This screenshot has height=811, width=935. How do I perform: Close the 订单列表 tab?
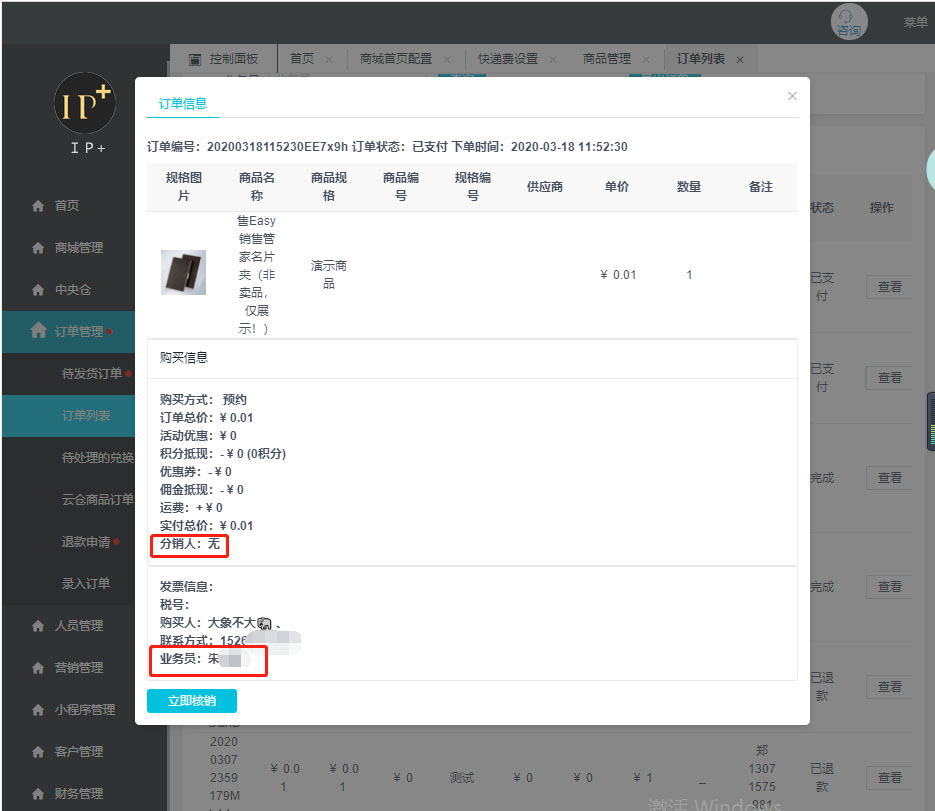[x=740, y=60]
